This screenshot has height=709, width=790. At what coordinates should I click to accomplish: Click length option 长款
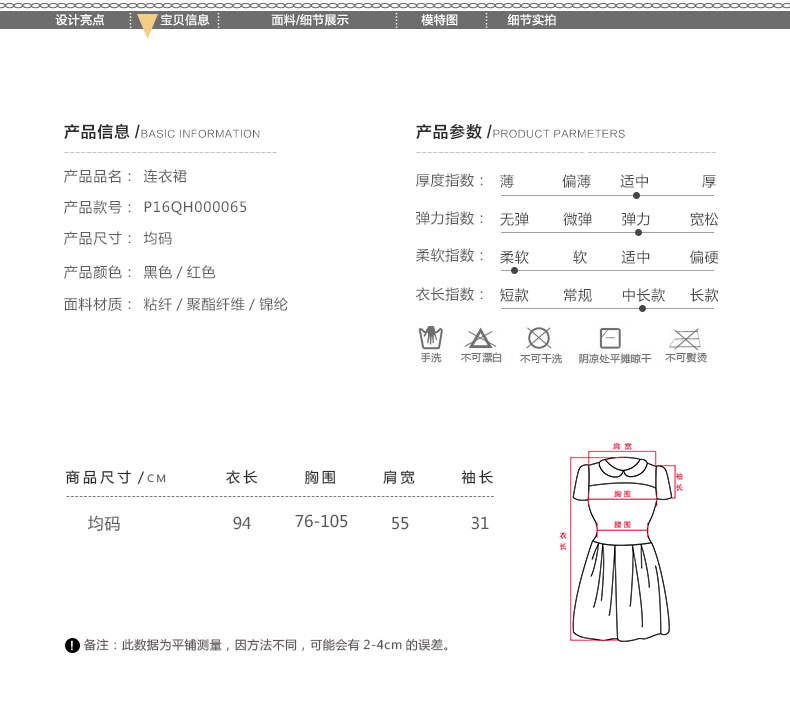click(704, 295)
